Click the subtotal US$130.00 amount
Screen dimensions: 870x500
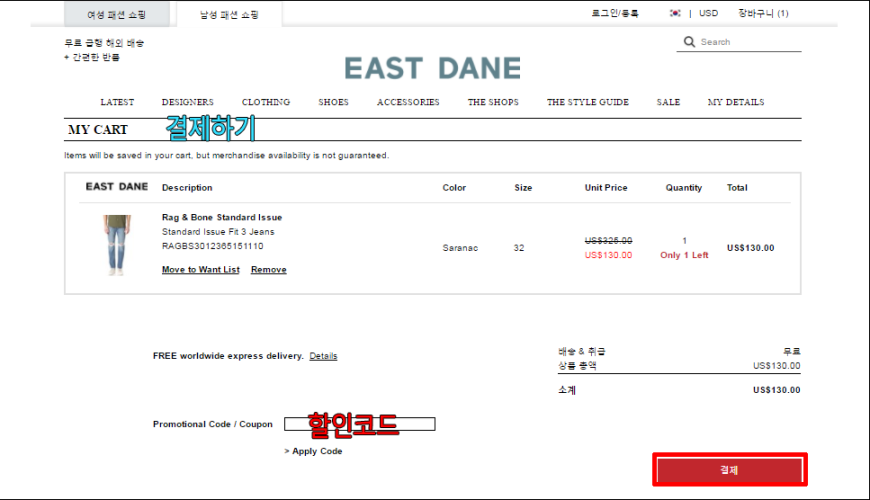pyautogui.click(x=776, y=390)
